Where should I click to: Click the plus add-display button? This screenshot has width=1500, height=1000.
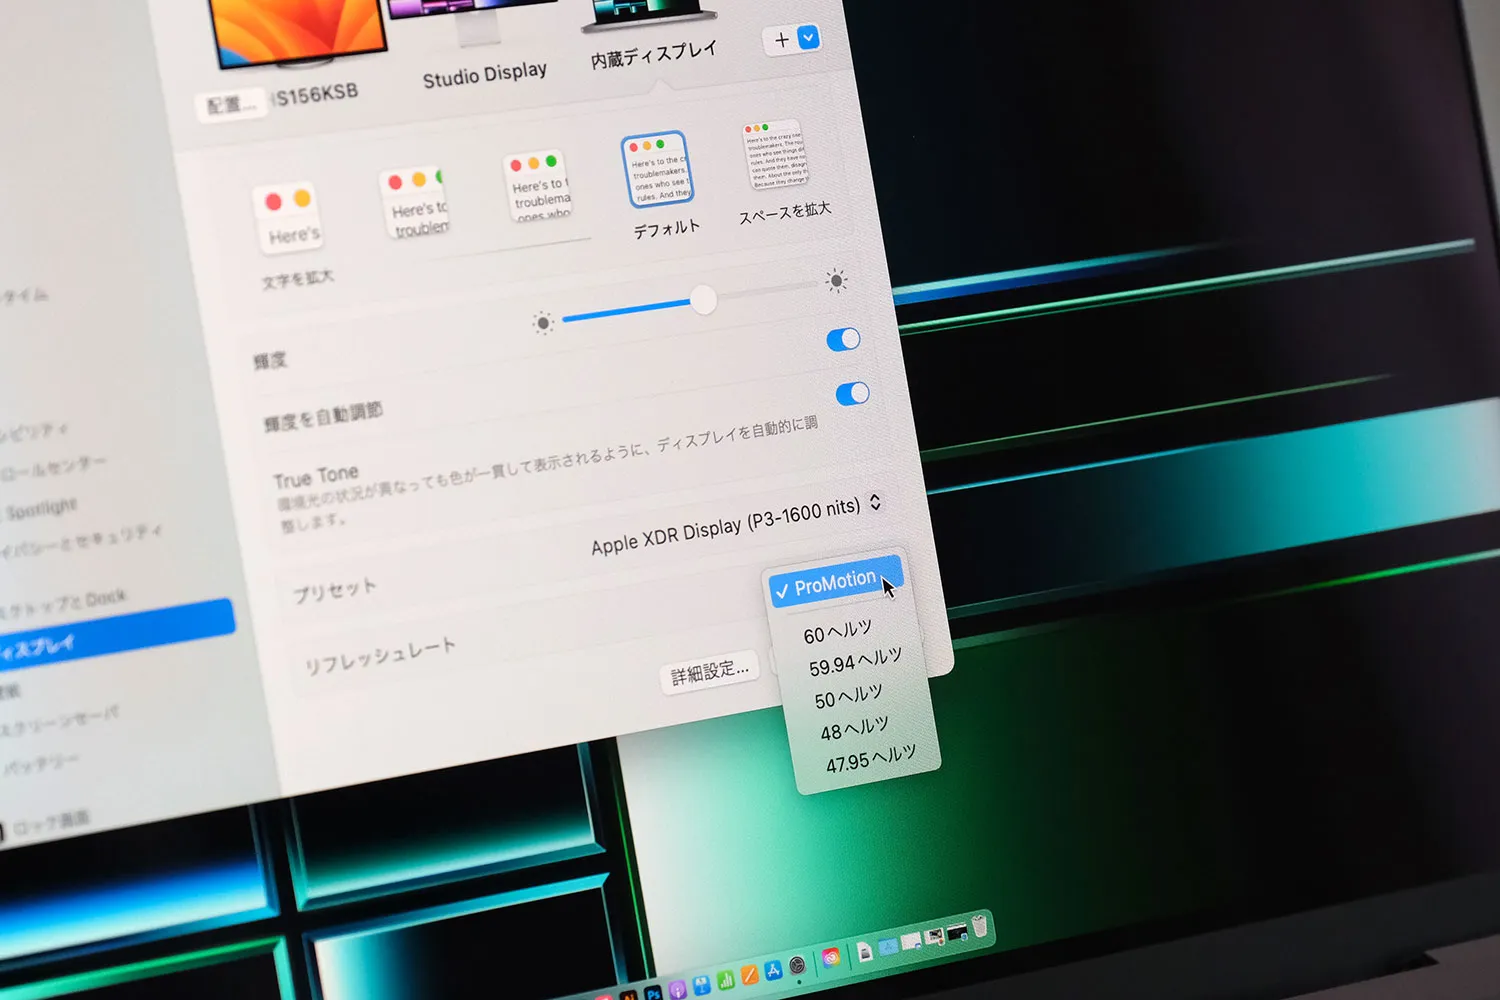[782, 39]
